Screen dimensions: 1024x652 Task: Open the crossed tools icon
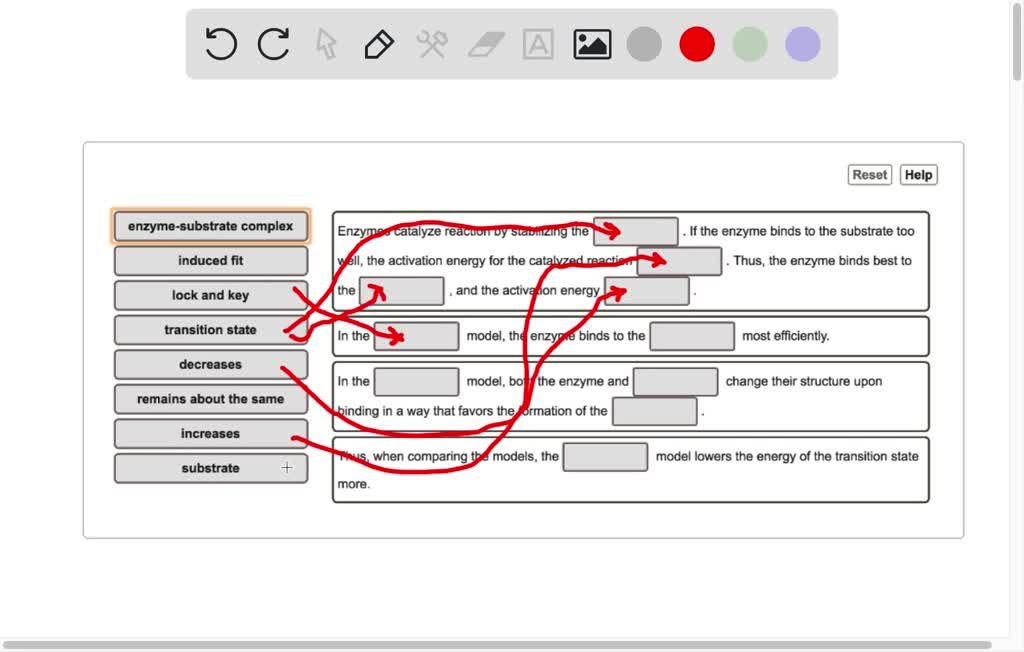point(432,44)
